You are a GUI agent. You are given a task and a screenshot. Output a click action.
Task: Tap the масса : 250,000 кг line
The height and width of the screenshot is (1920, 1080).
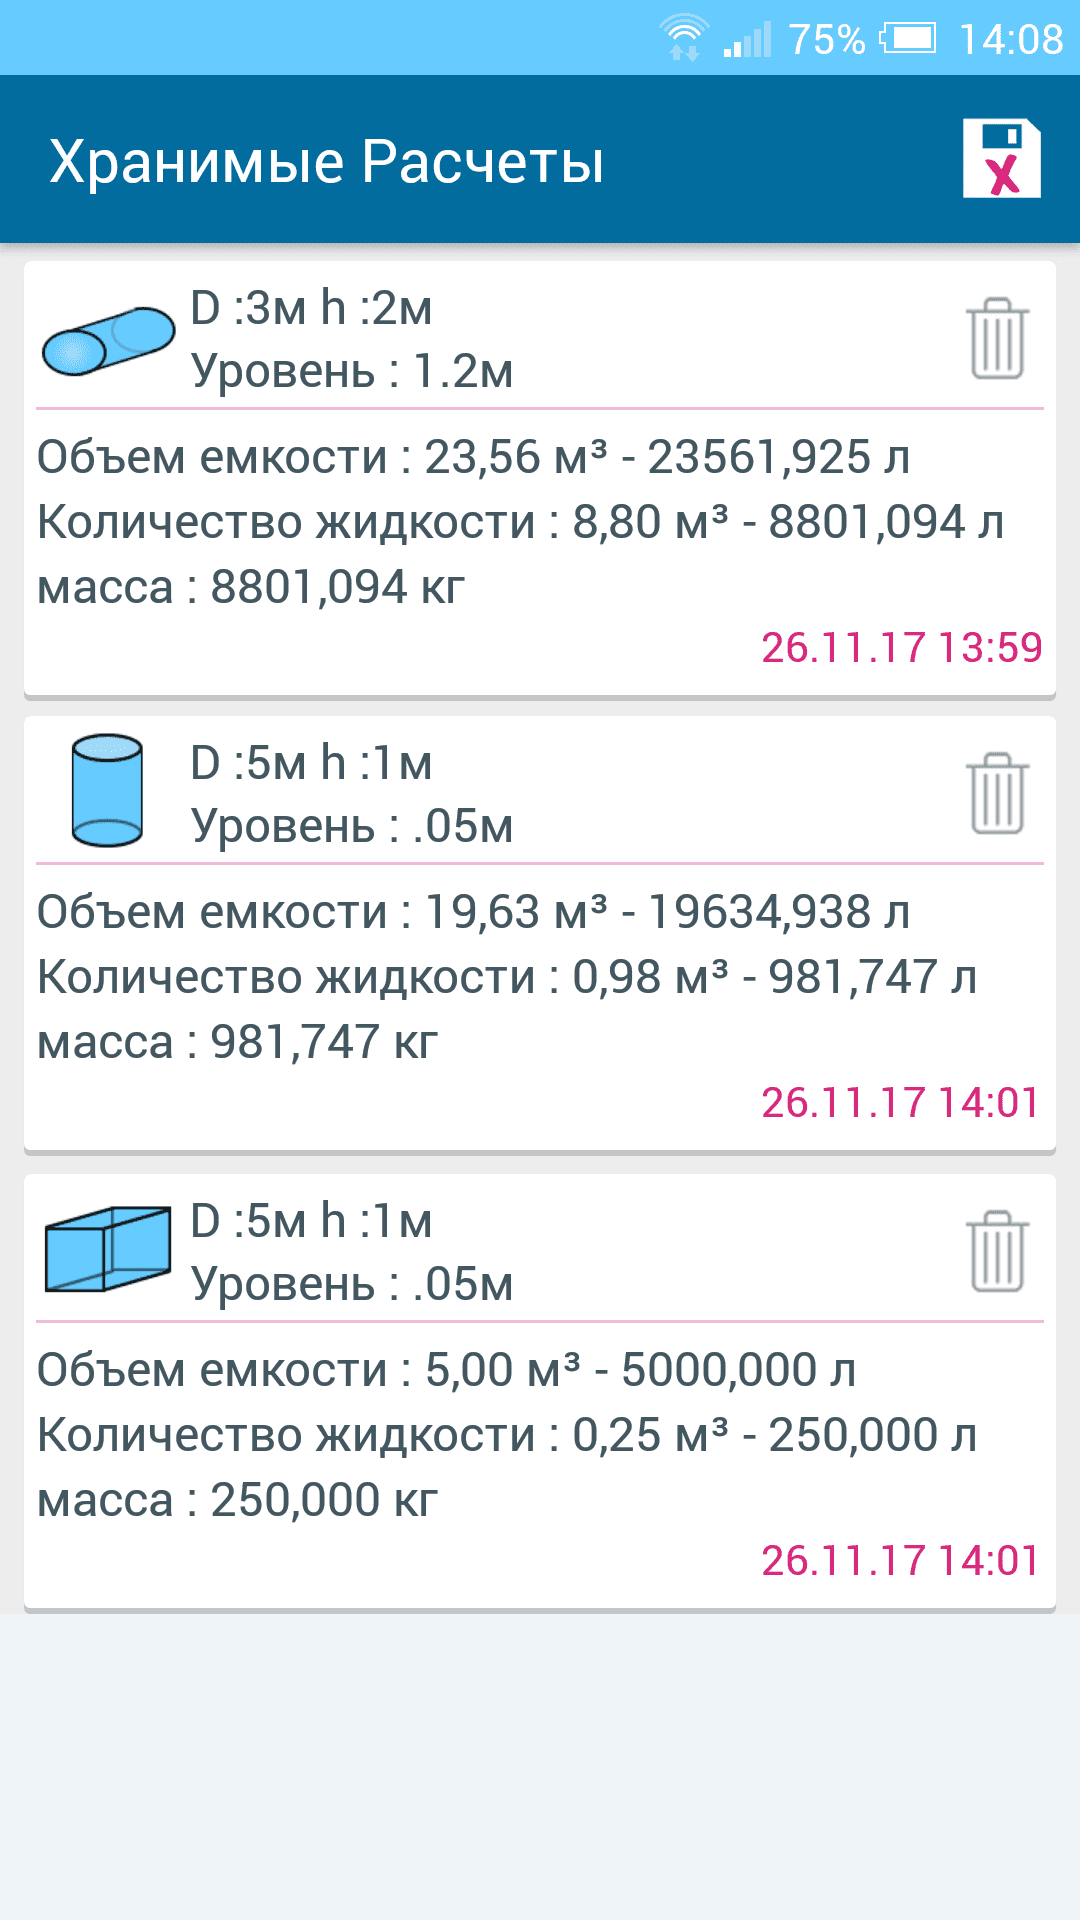(238, 1500)
